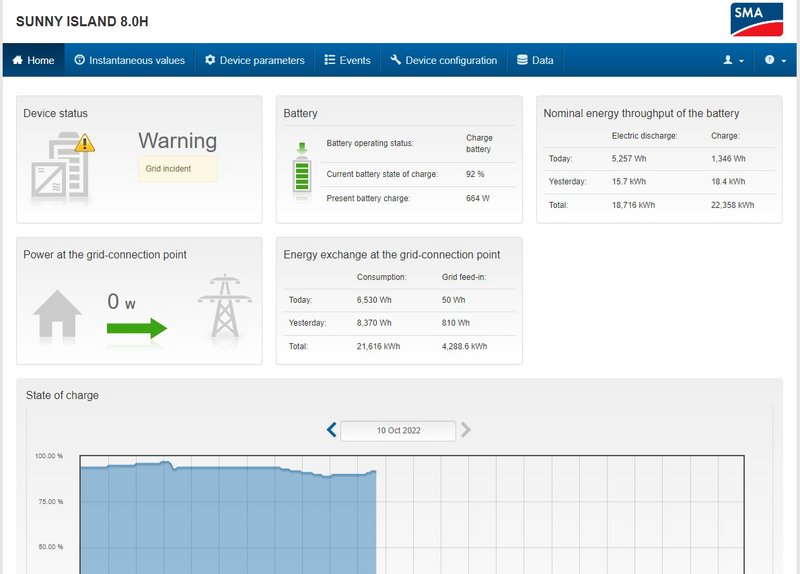Click the "Warning" device status text
The width and height of the screenshot is (800, 574).
pos(177,141)
